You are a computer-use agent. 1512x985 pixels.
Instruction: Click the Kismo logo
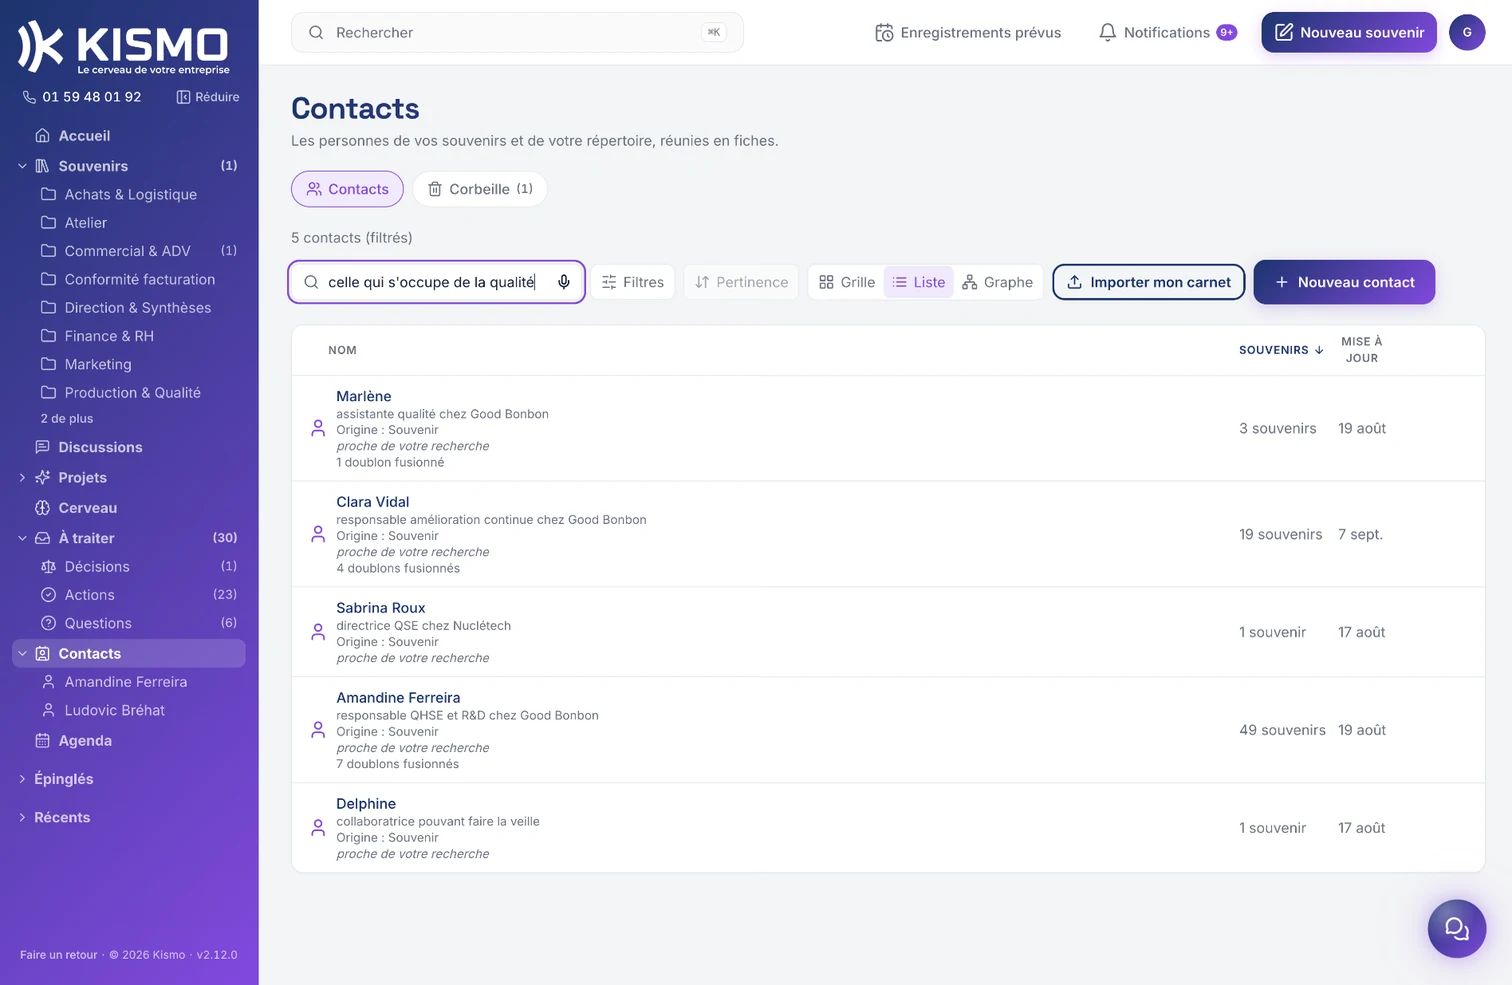pos(124,47)
